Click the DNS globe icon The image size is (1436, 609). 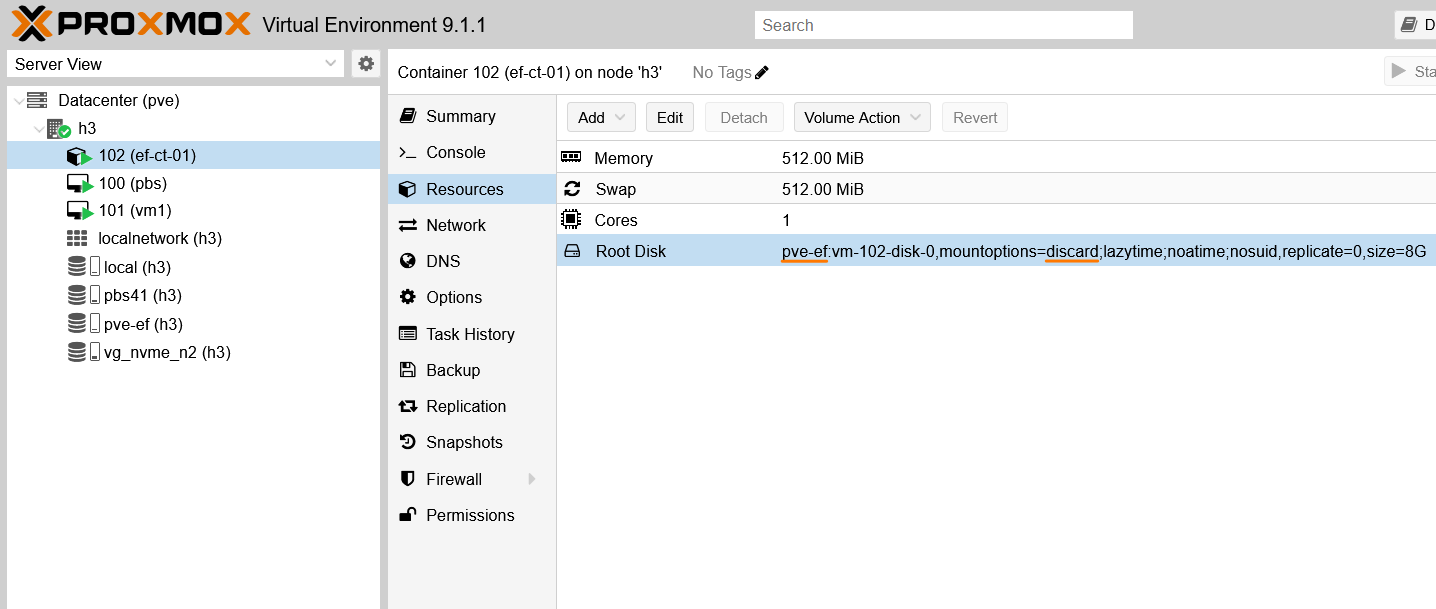coord(407,261)
